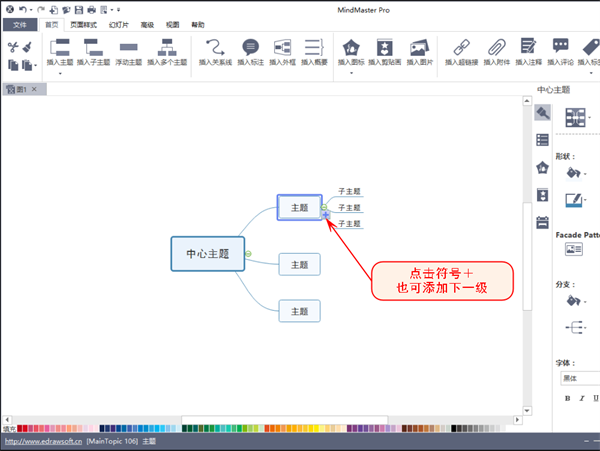Click the blue plus to add subtopic
Screen dimensions: 600x451
click(326, 215)
